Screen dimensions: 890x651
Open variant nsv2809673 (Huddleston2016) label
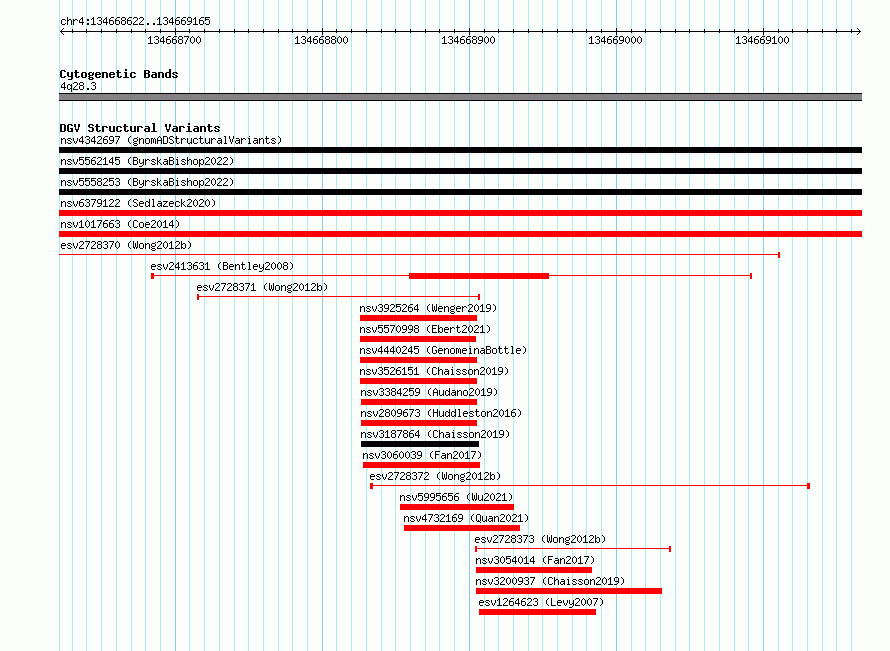click(441, 413)
